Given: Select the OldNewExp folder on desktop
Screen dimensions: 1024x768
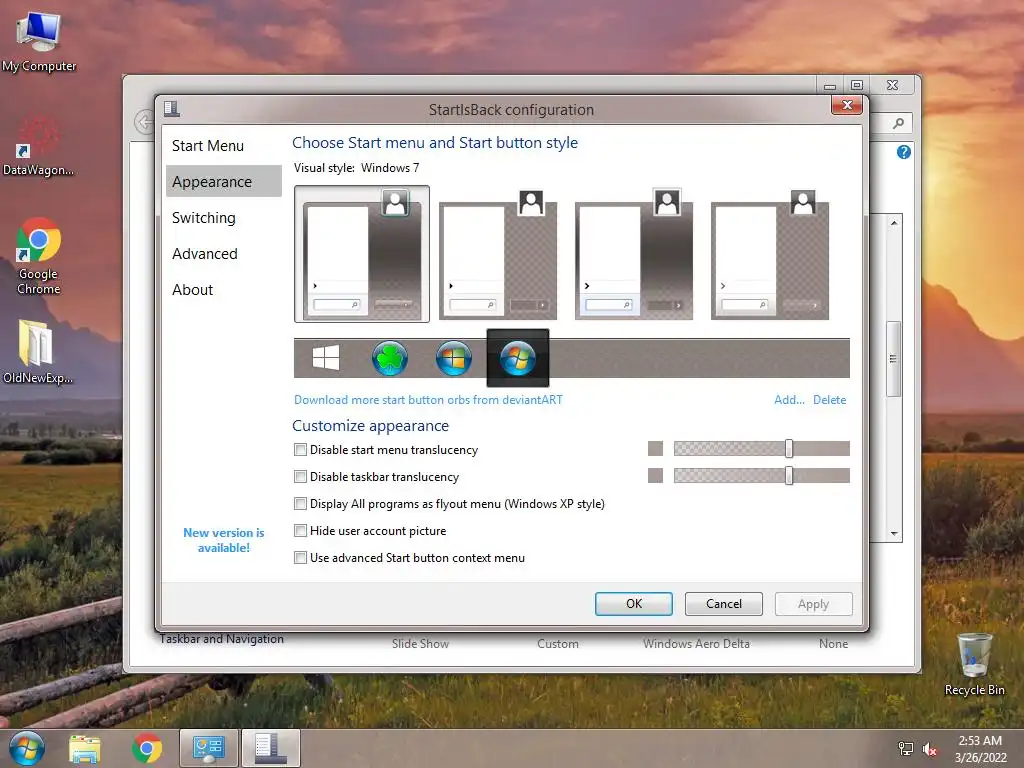Looking at the screenshot, I should click(x=38, y=351).
